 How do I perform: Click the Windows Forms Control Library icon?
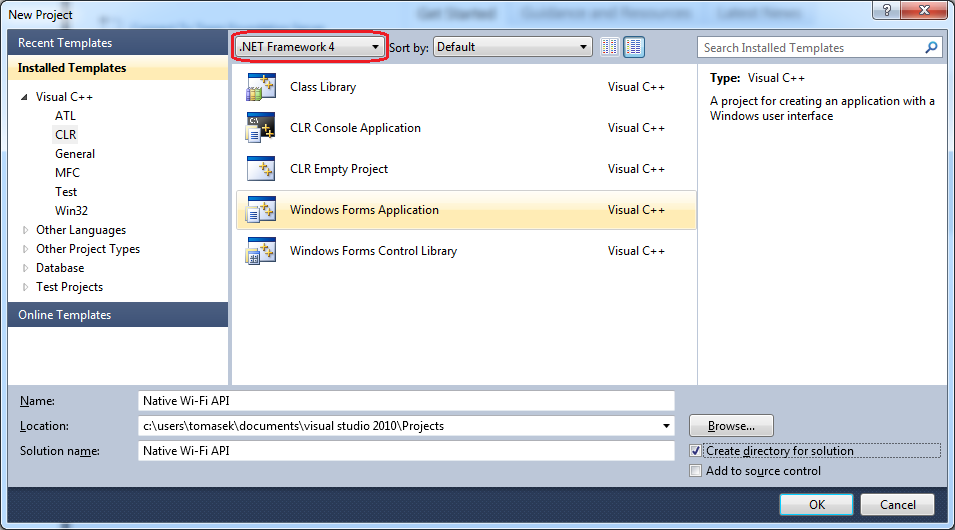(261, 251)
